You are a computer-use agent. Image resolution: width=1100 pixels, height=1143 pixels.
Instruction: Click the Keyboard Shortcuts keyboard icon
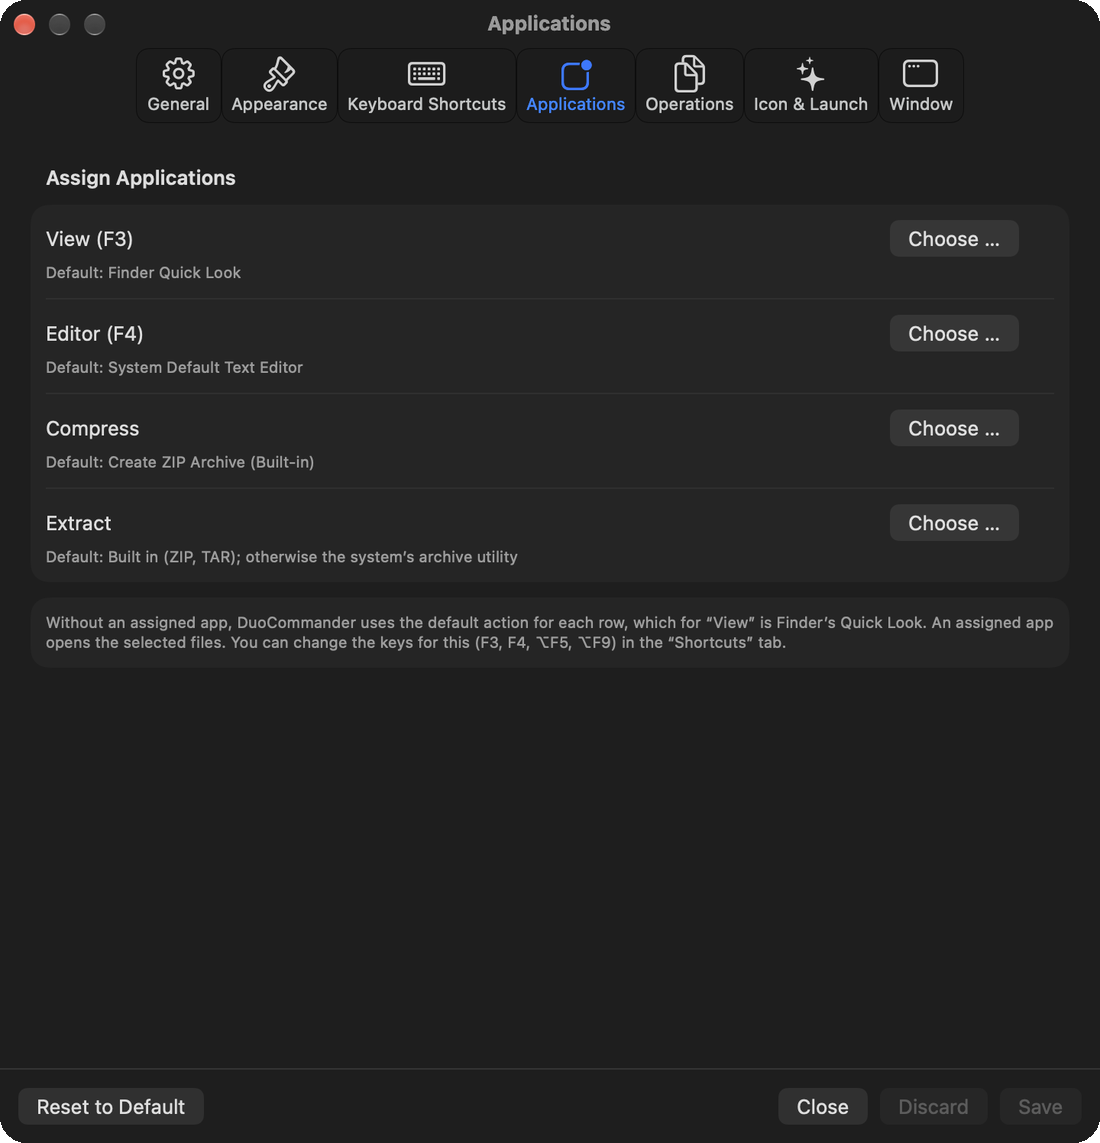(x=426, y=74)
